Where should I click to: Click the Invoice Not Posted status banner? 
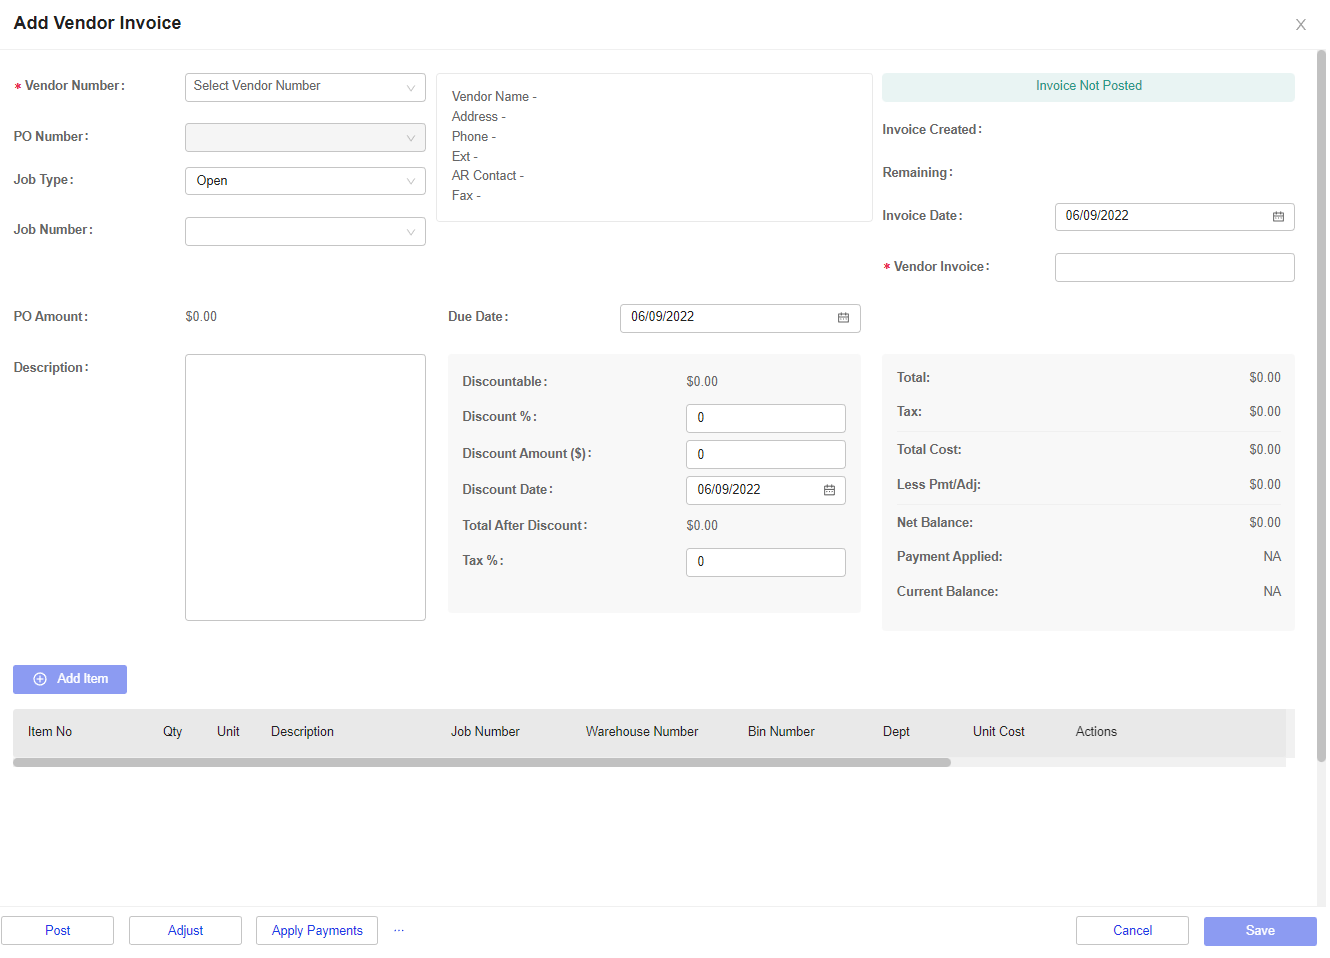click(1088, 86)
